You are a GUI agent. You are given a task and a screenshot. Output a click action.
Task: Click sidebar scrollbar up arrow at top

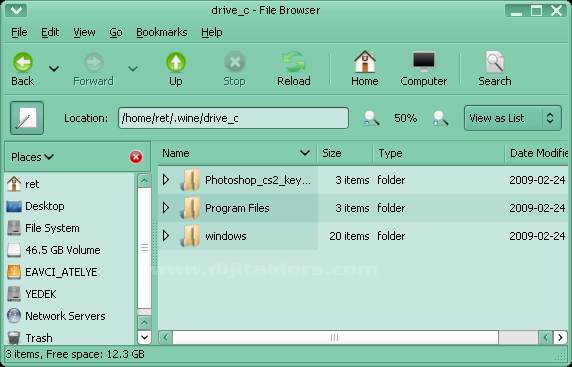144,181
